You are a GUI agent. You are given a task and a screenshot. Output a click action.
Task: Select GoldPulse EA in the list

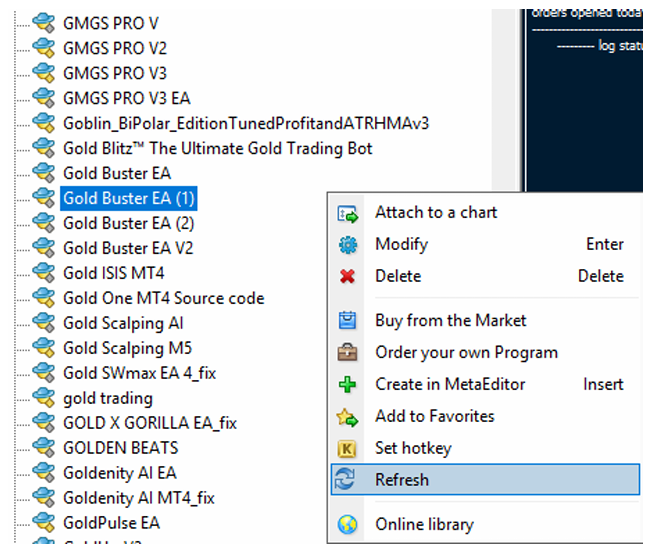(111, 523)
